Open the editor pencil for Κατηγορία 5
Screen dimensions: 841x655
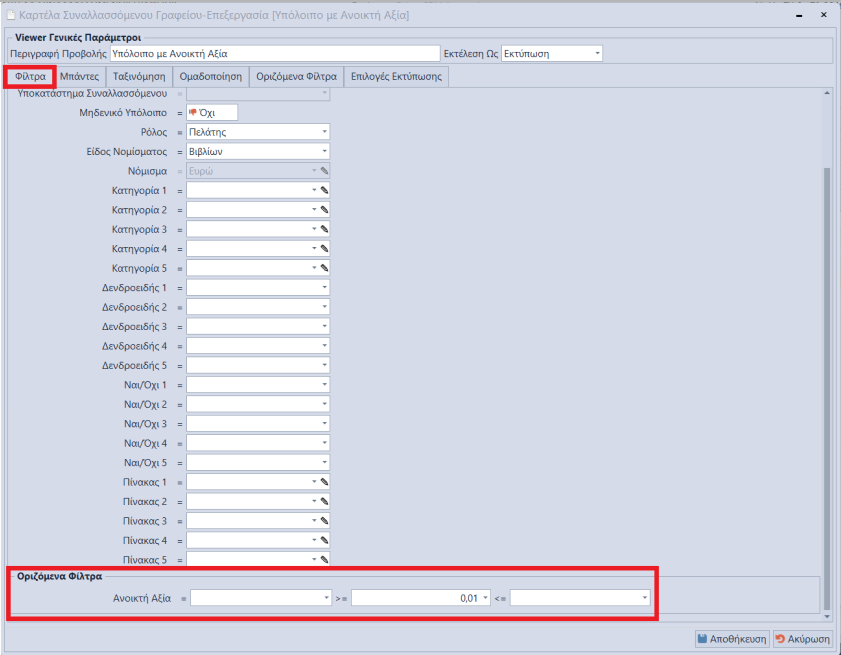pyautogui.click(x=324, y=268)
